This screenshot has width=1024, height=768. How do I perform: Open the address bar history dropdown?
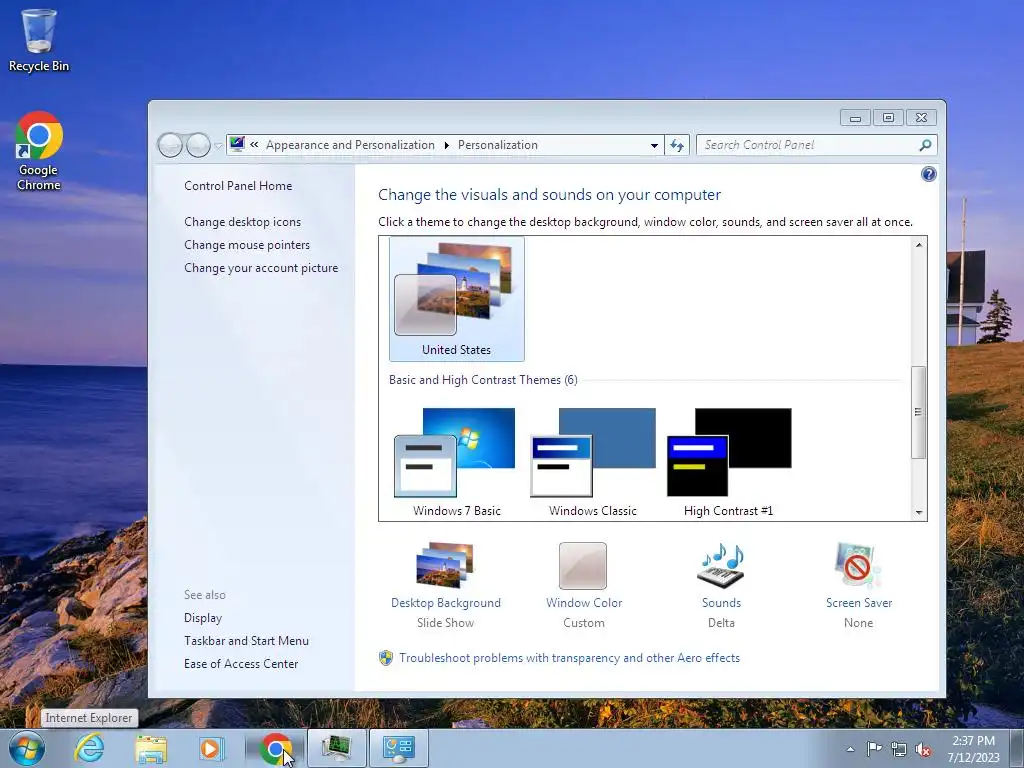click(654, 145)
